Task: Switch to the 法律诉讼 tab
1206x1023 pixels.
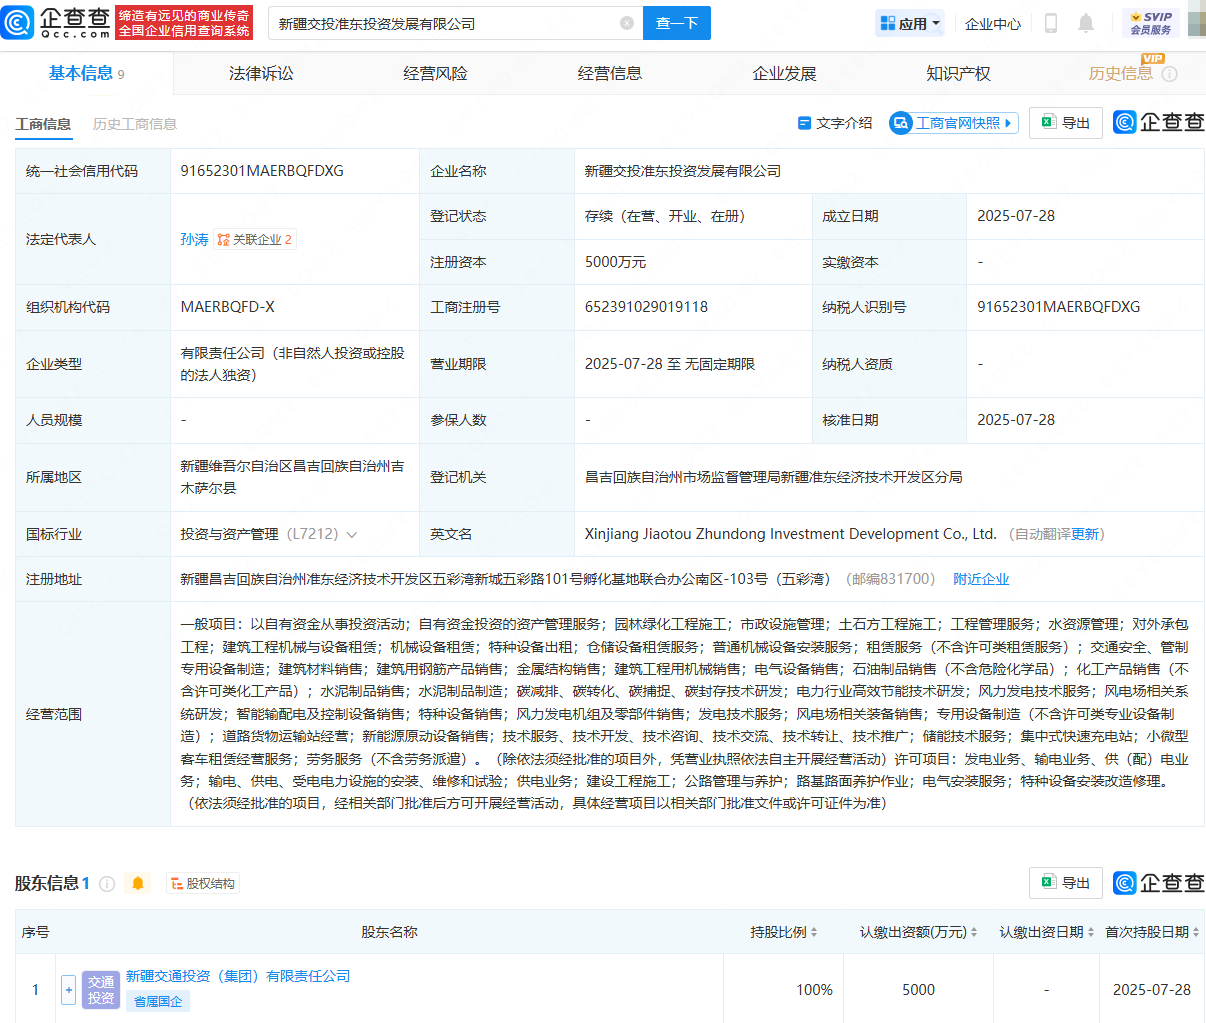Action: tap(261, 74)
